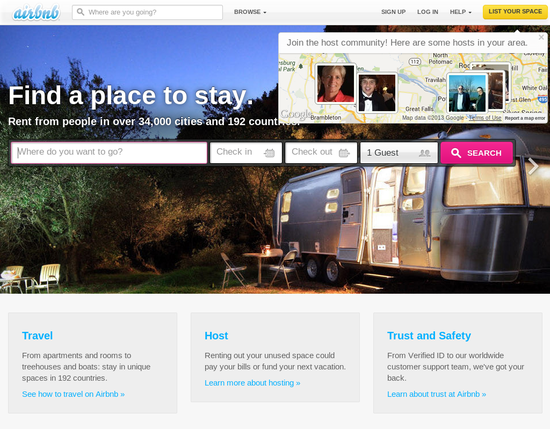Click Log In in the header
This screenshot has width=550, height=429.
tap(428, 12)
